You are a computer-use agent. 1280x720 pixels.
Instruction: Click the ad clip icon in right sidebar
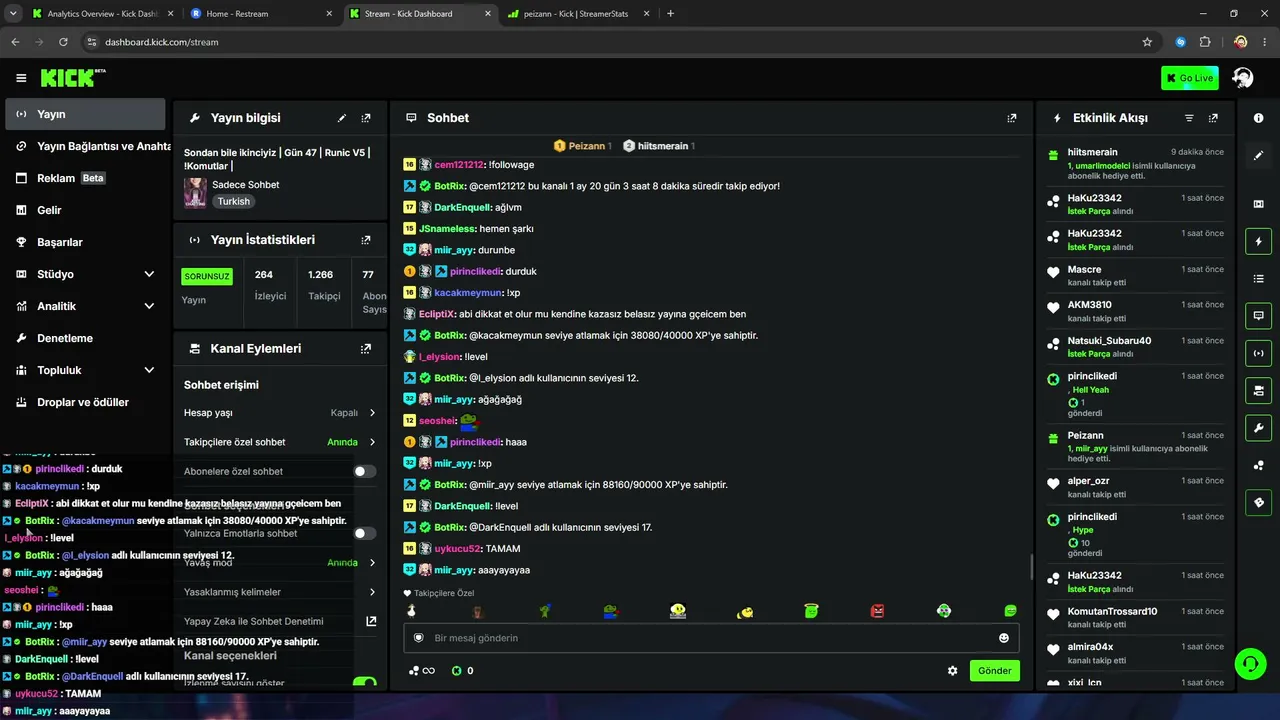[1258, 204]
